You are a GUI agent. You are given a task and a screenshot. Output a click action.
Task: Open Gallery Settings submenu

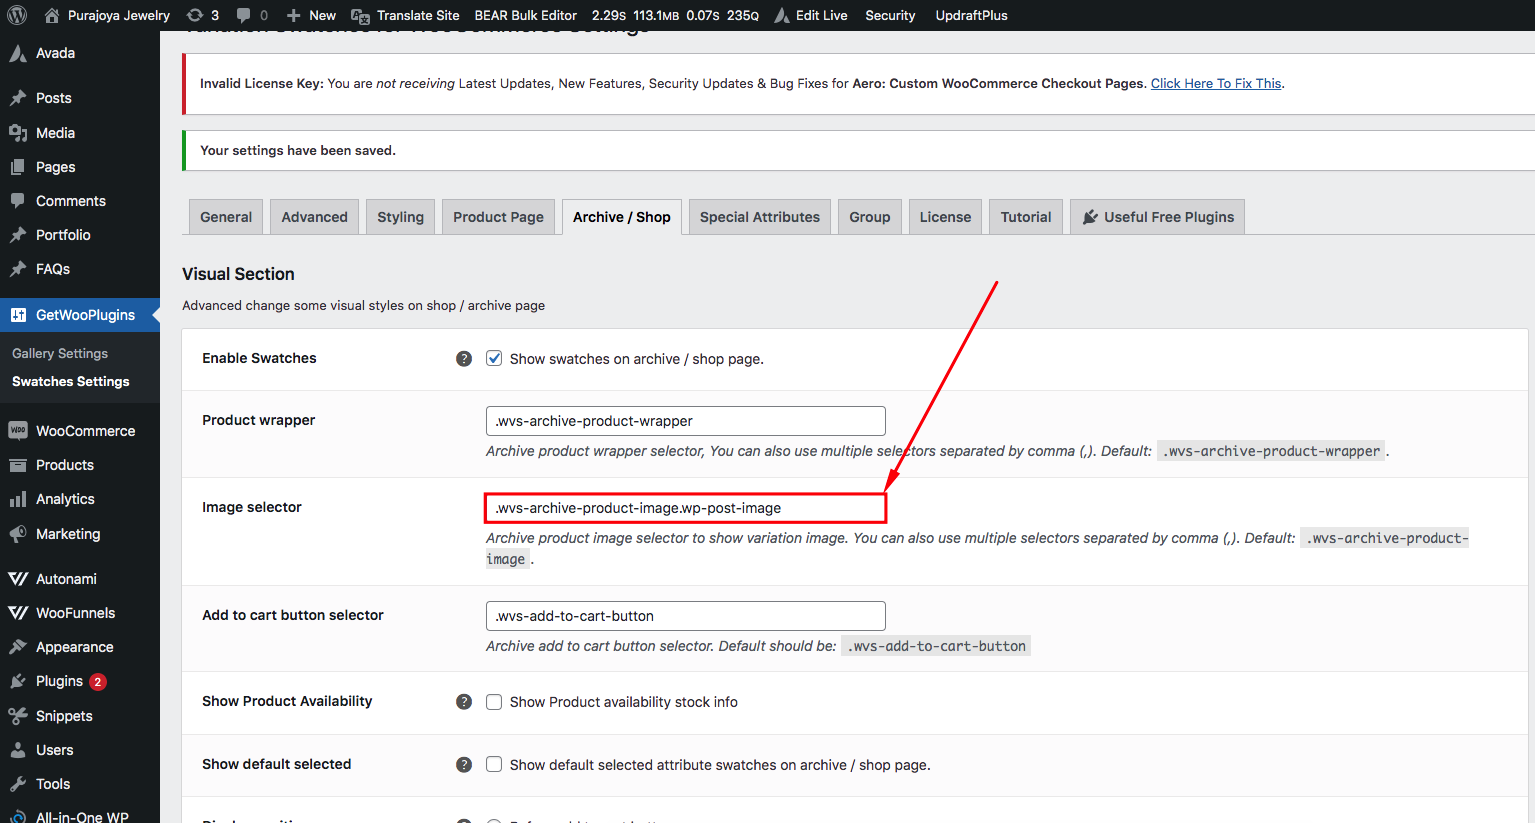[60, 353]
